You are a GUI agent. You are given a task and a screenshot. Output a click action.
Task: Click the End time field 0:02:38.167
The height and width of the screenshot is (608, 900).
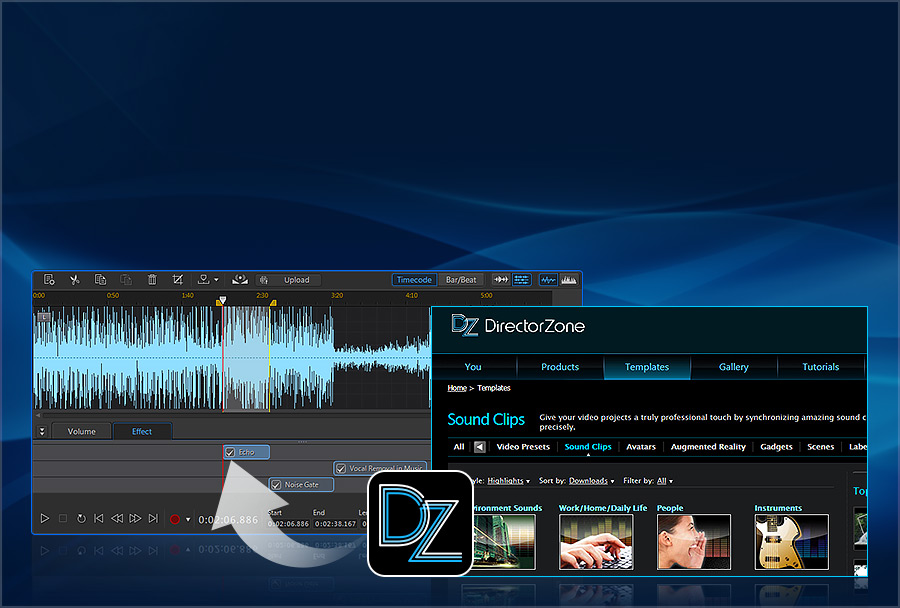336,524
